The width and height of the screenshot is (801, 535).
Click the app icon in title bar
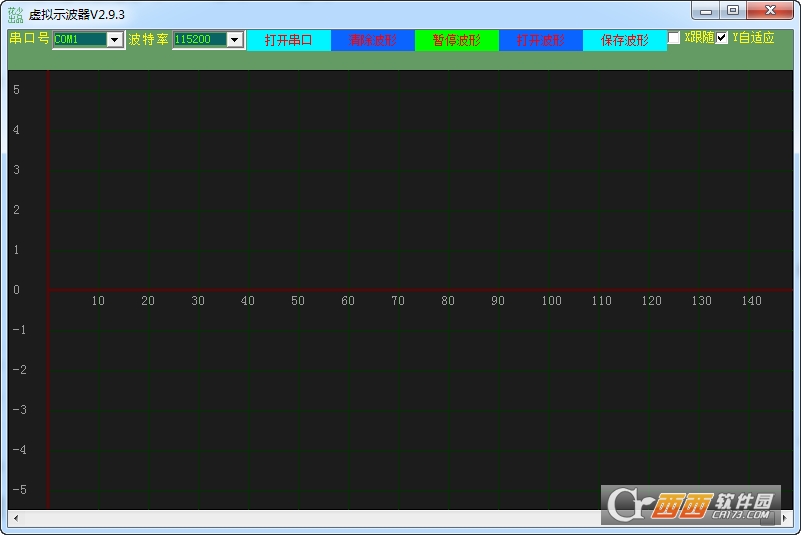tap(15, 15)
